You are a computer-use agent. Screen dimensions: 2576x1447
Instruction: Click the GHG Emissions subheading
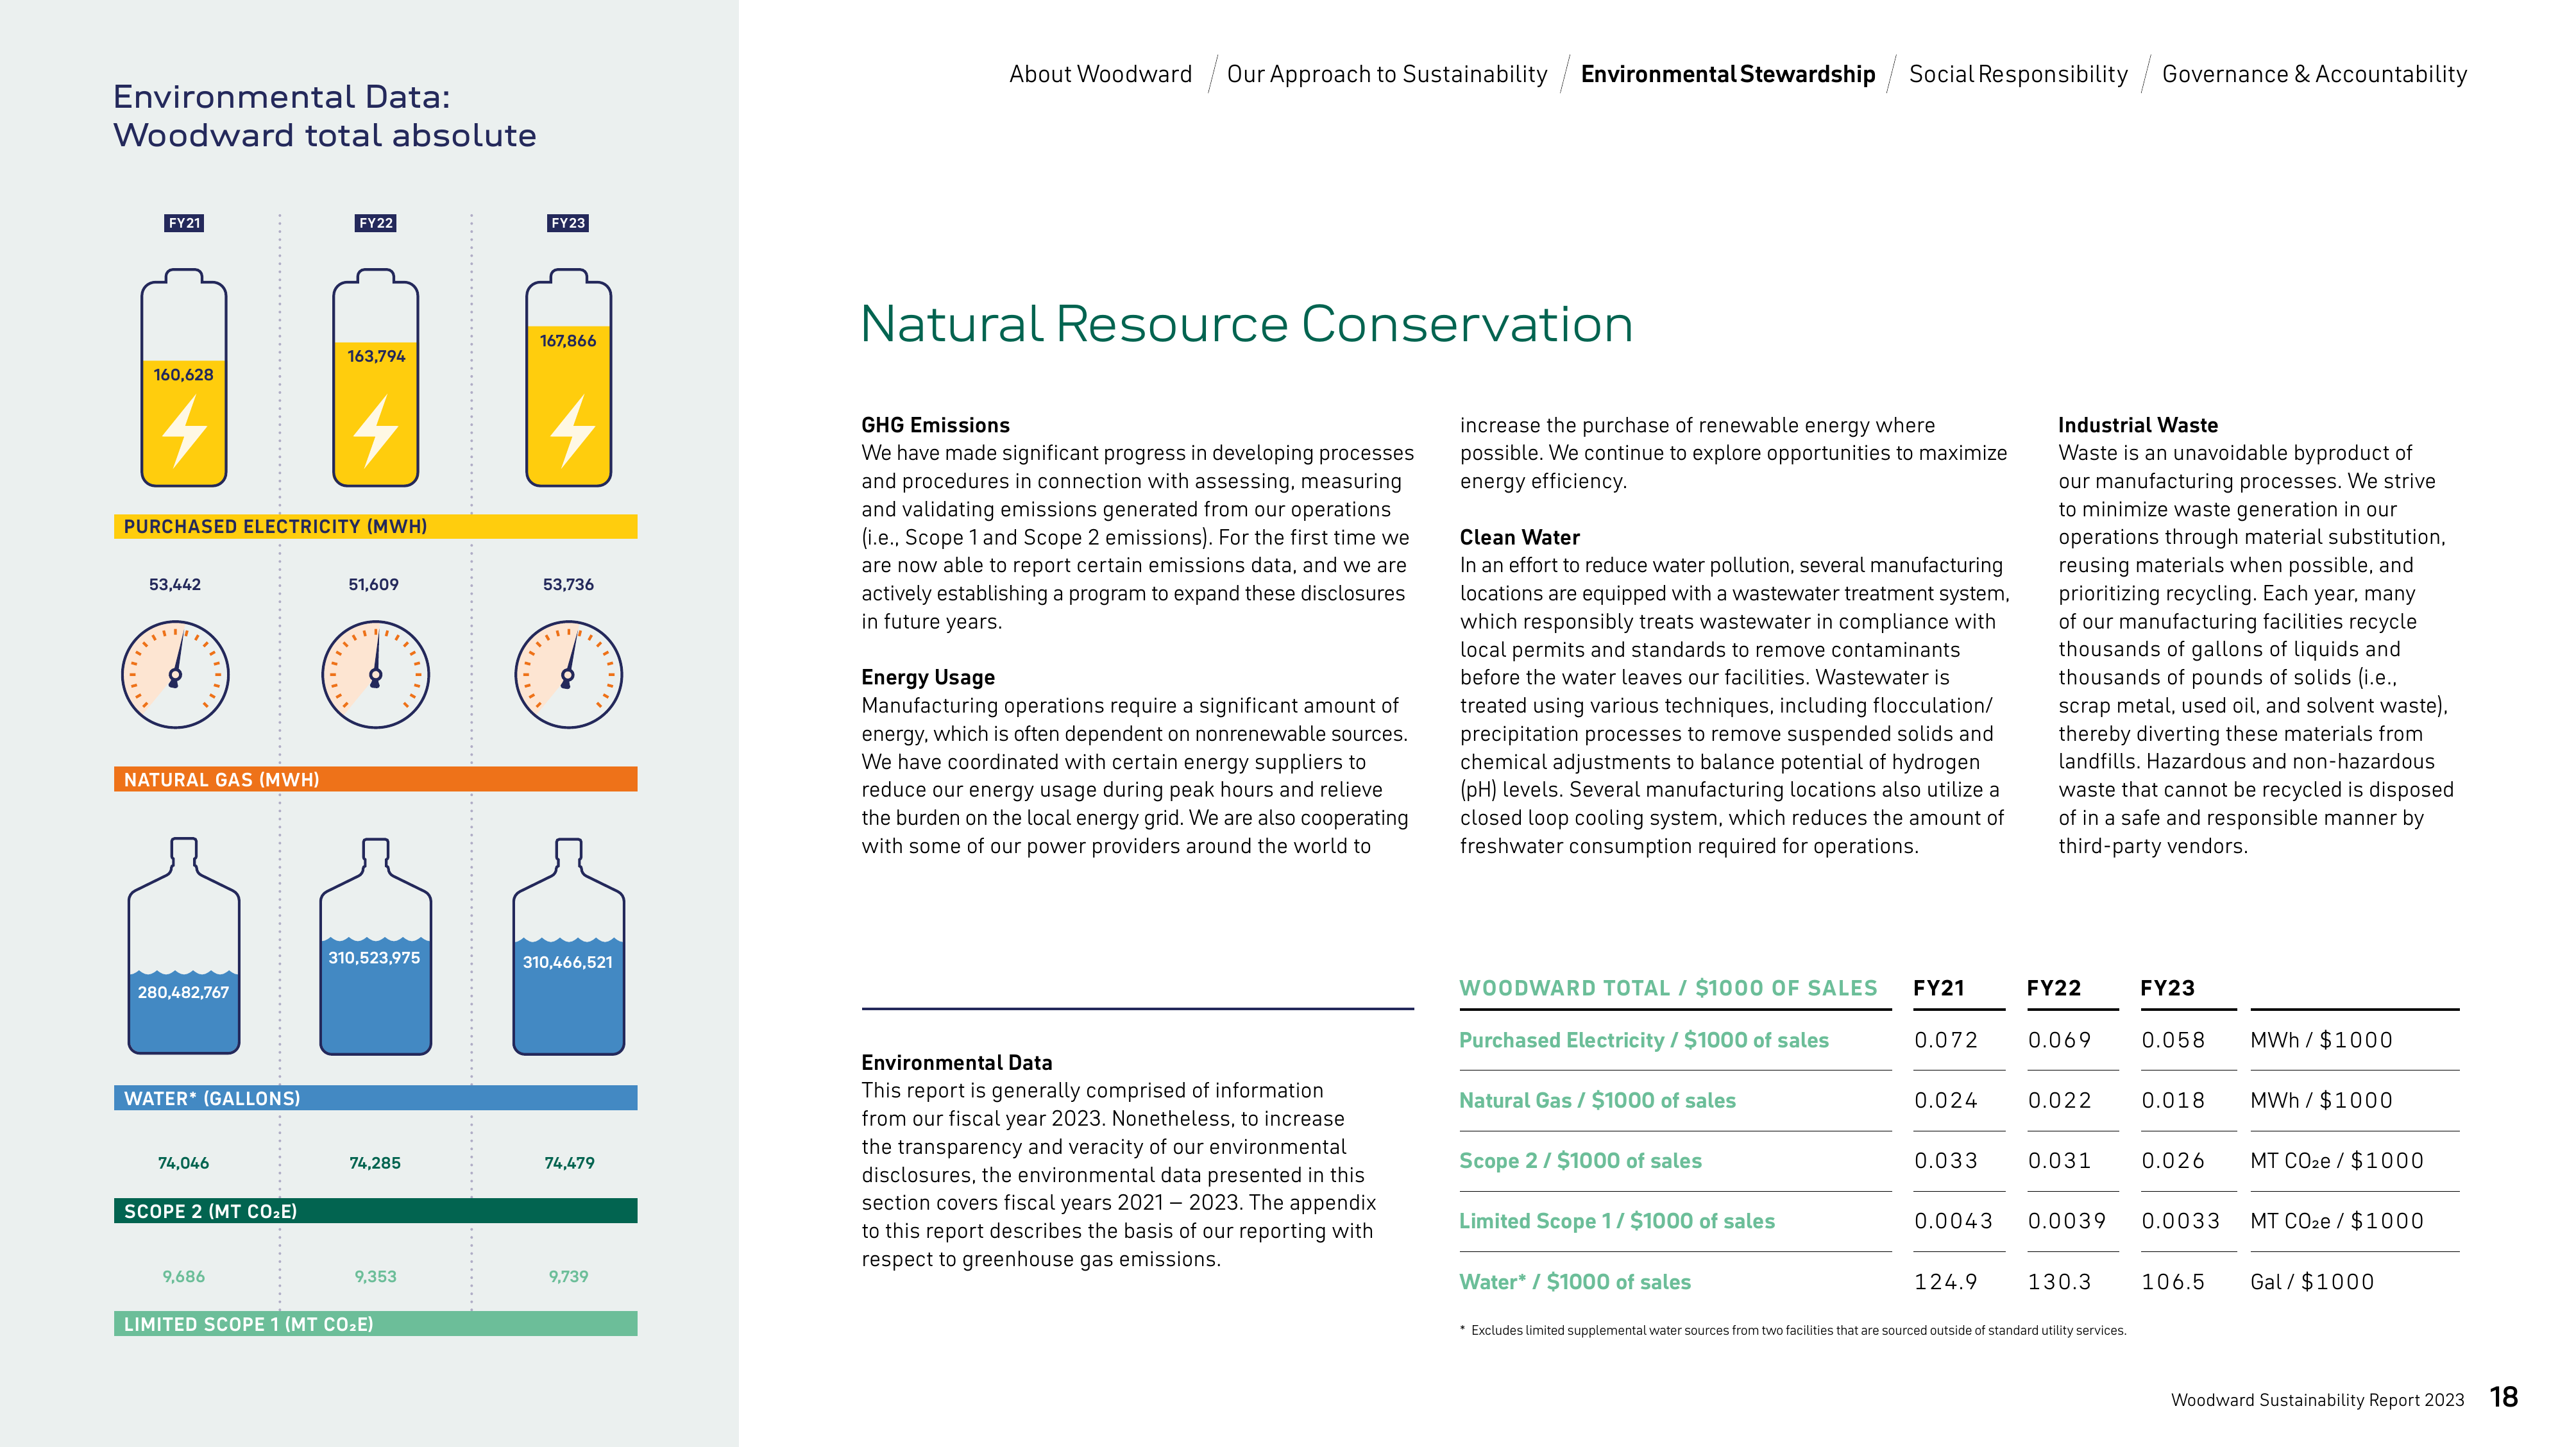point(936,425)
